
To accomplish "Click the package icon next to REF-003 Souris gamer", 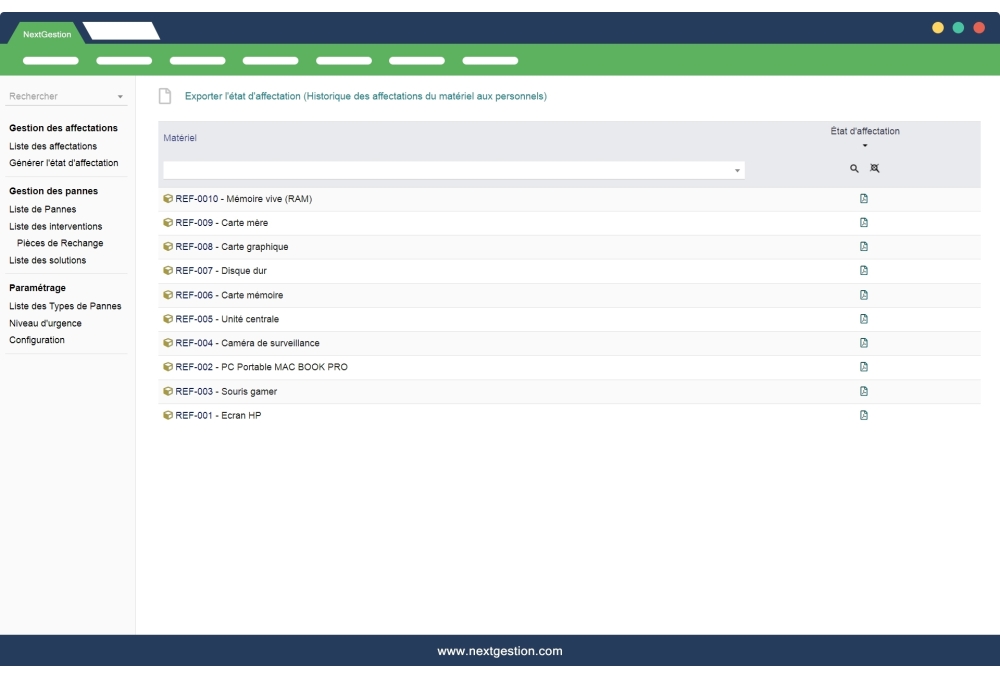I will [x=167, y=391].
